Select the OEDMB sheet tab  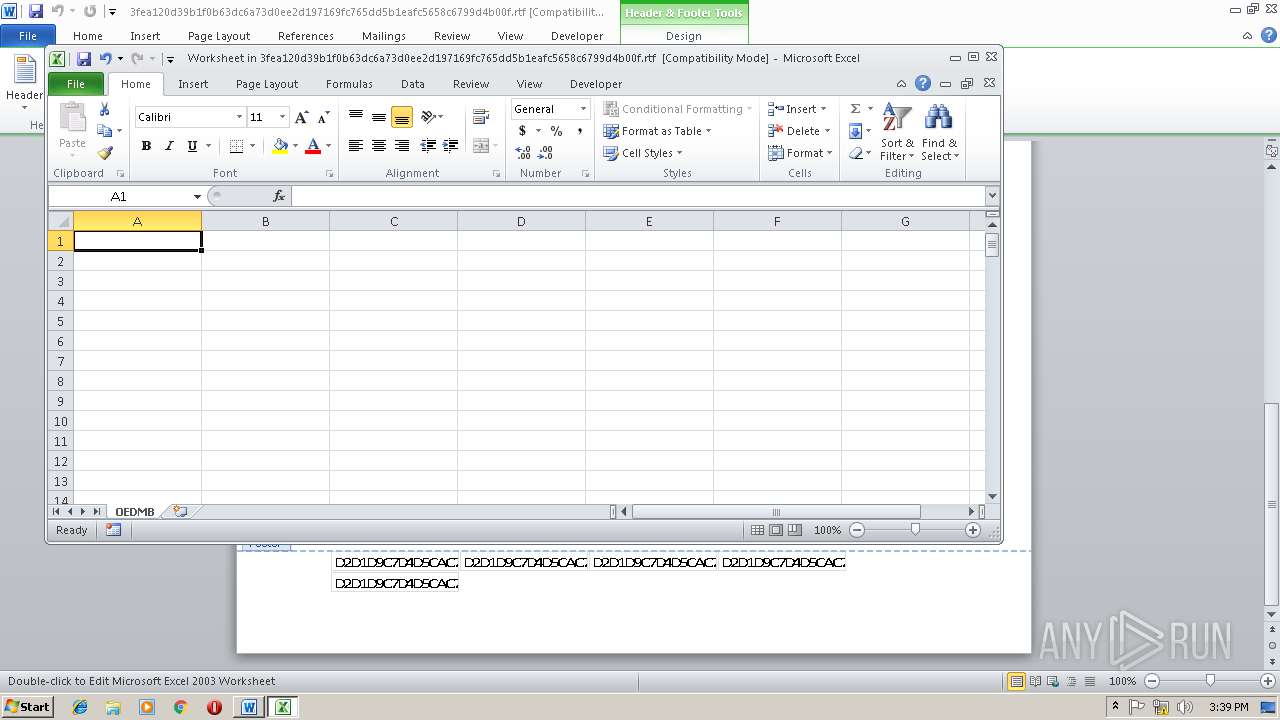(x=135, y=512)
